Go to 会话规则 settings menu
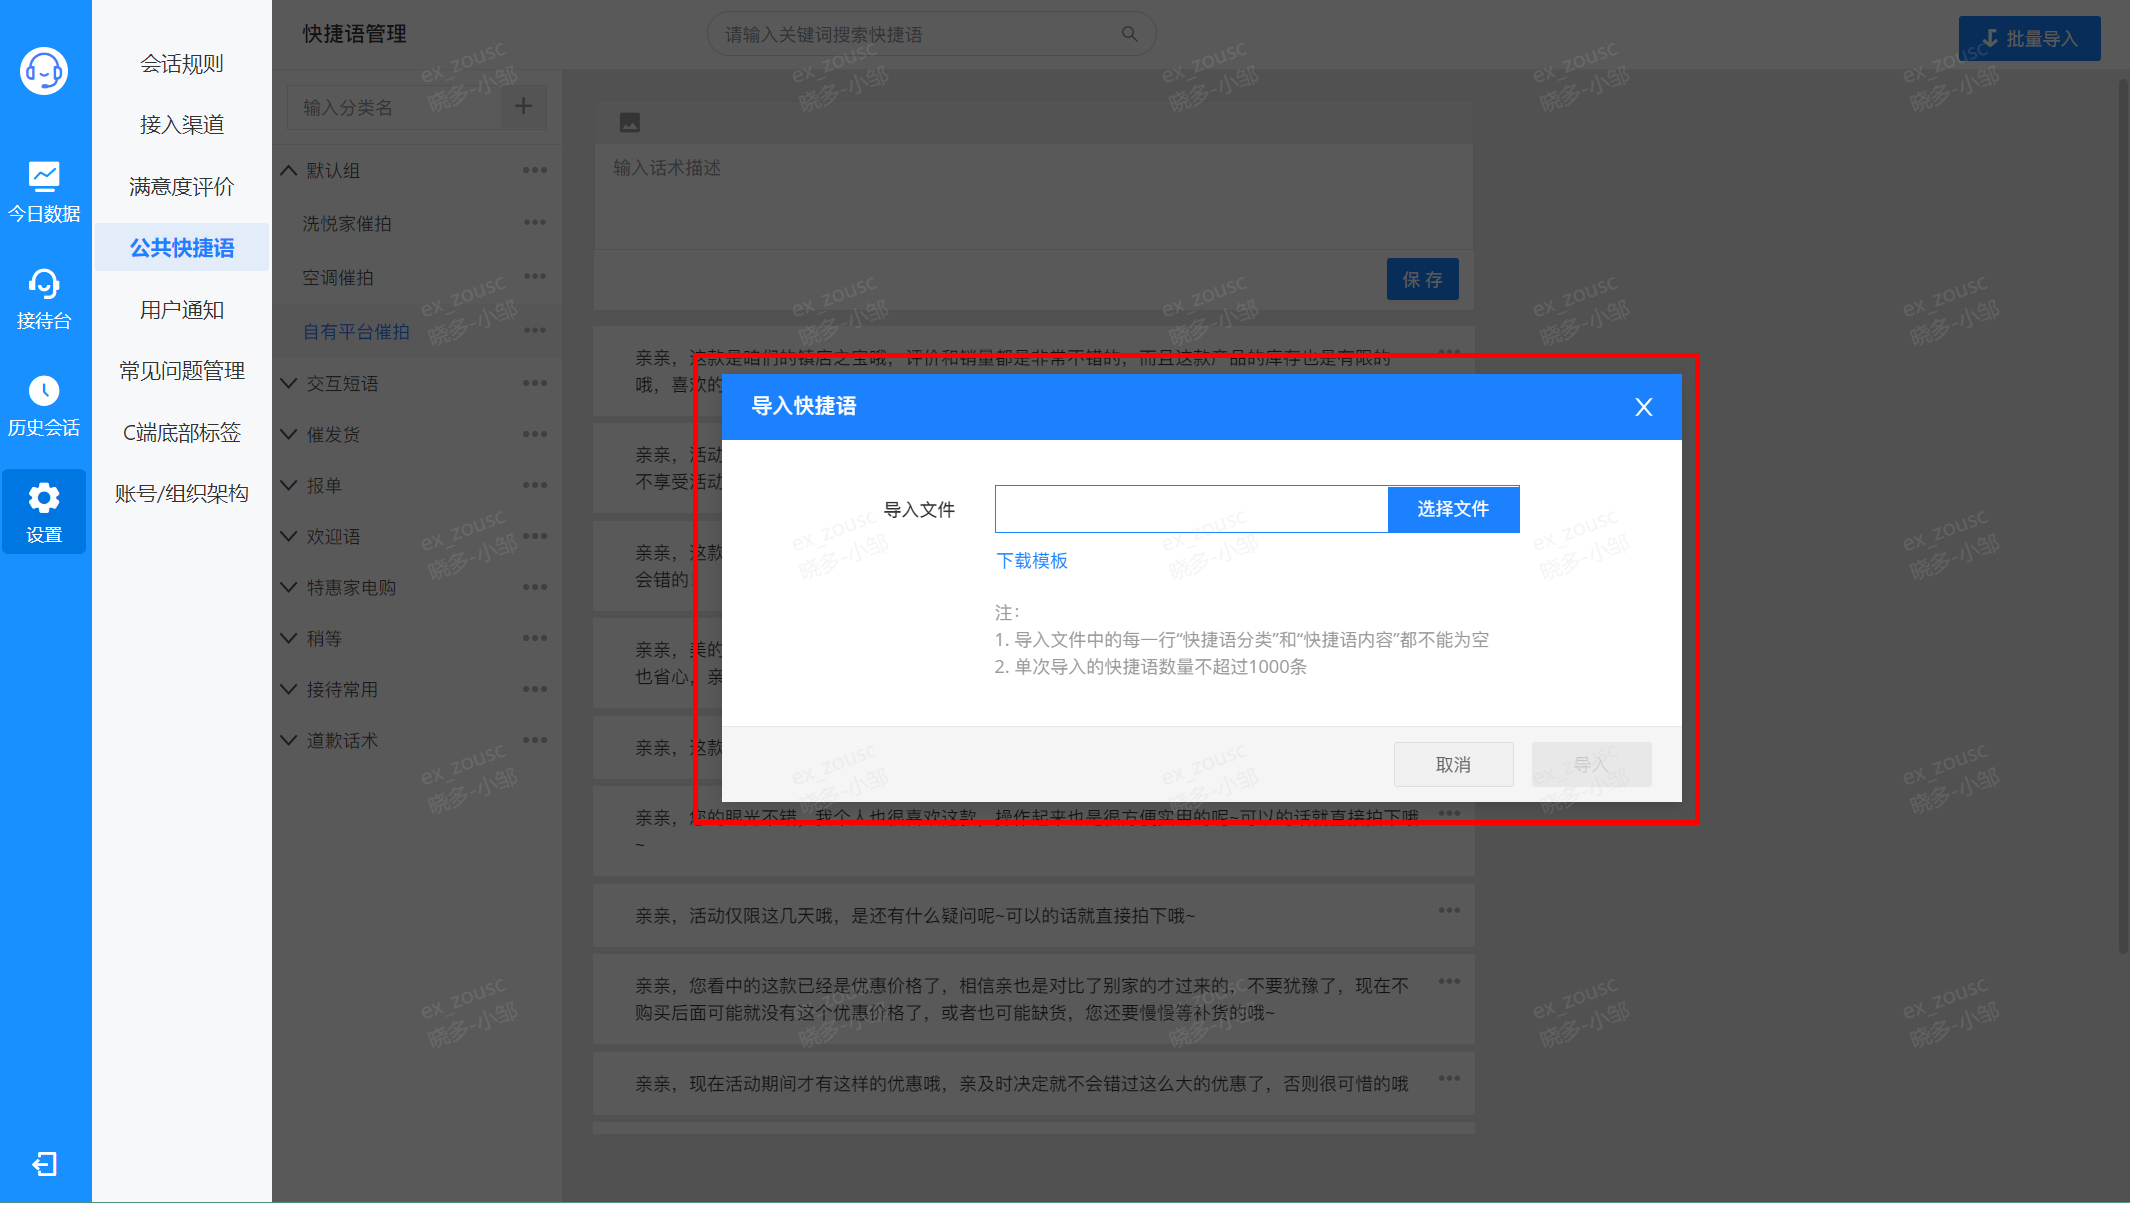 pos(182,64)
